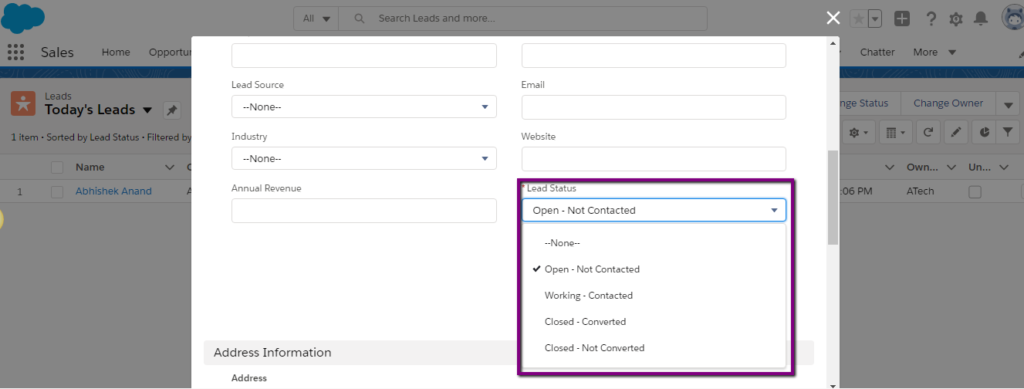Click the Email input field

pyautogui.click(x=654, y=107)
